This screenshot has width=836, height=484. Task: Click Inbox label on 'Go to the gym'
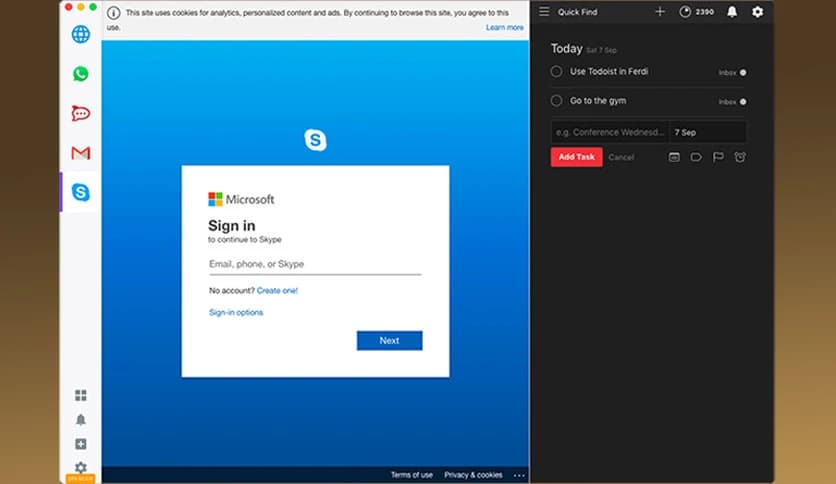[x=727, y=102]
